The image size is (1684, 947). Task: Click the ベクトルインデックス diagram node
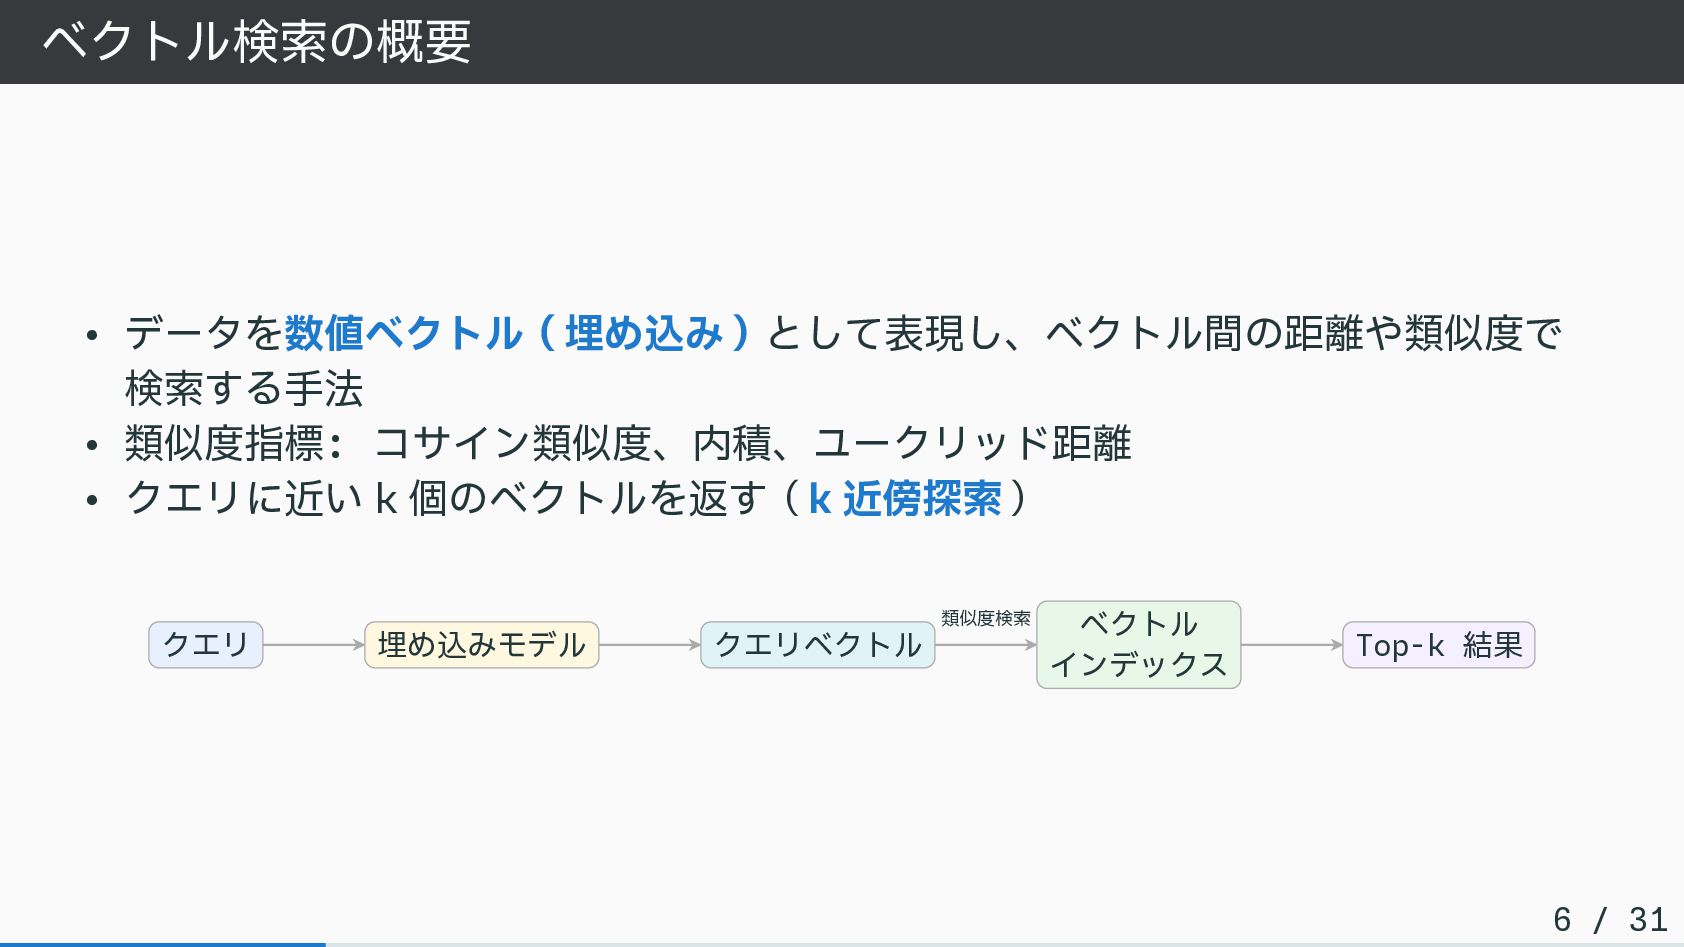[x=1138, y=645]
